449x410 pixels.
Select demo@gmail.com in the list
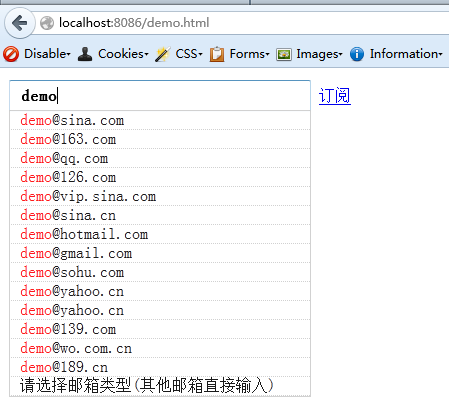tap(160, 253)
